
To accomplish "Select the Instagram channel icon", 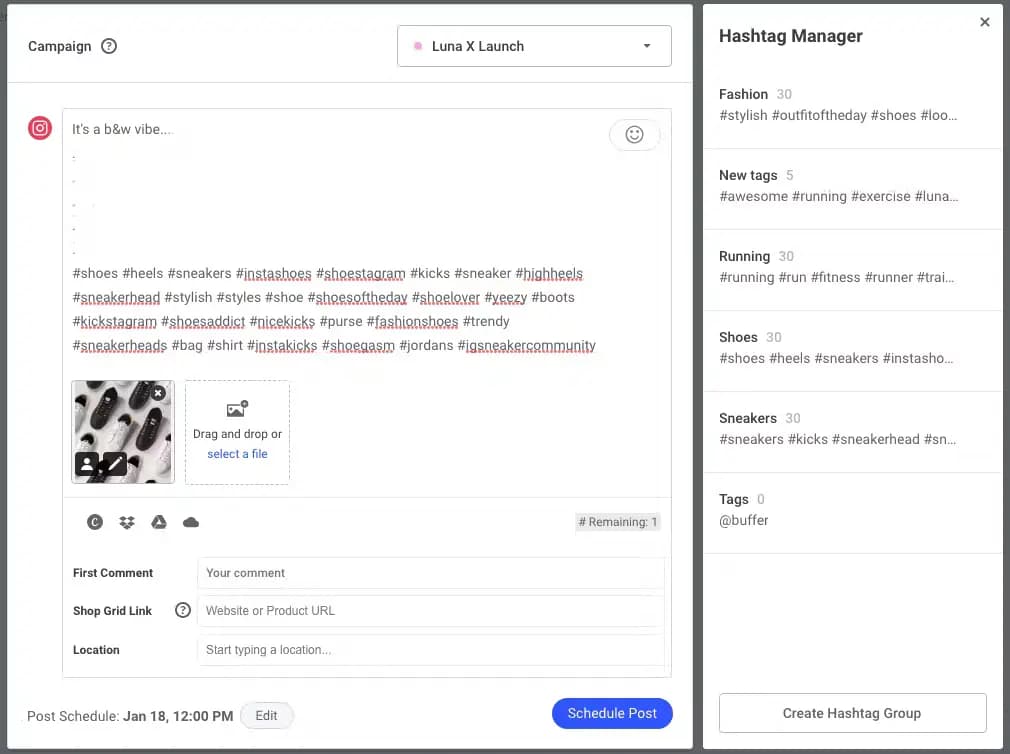I will (39, 128).
